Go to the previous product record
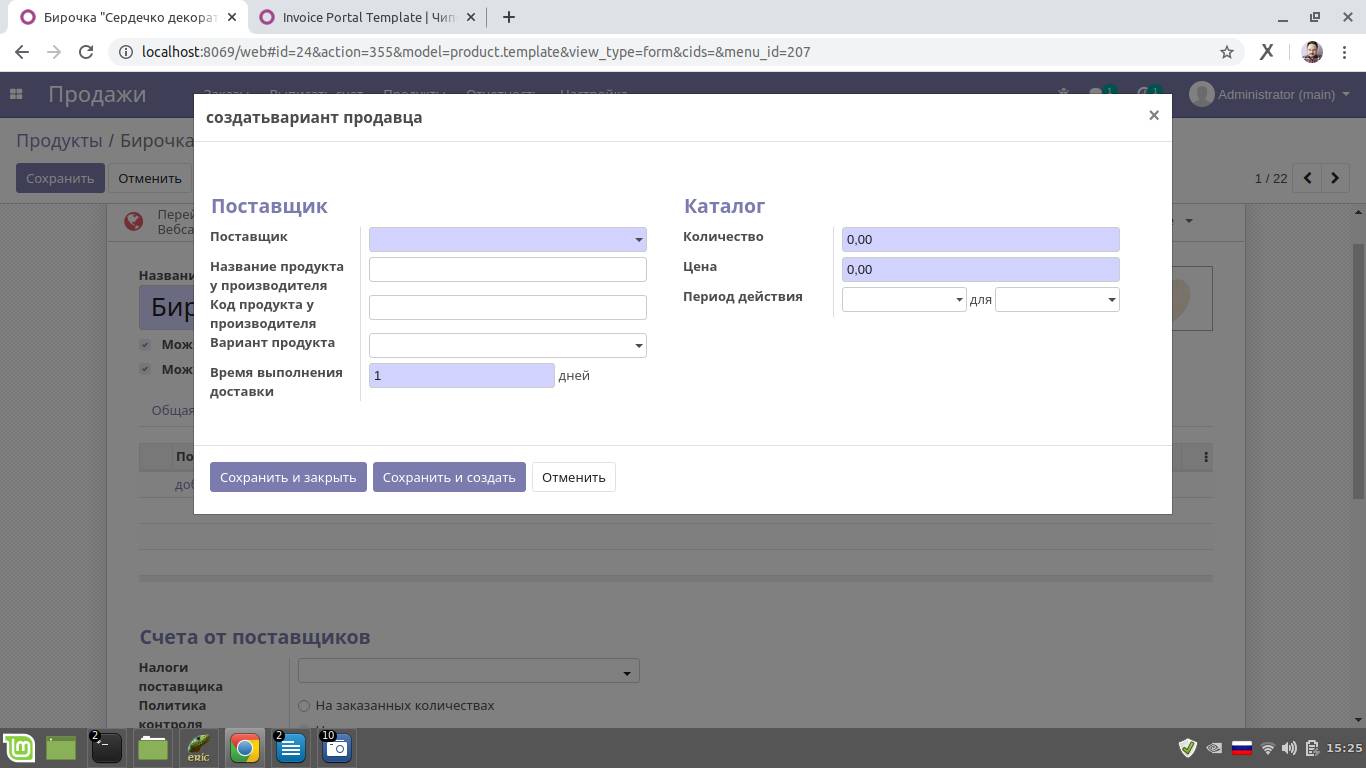 1307,178
